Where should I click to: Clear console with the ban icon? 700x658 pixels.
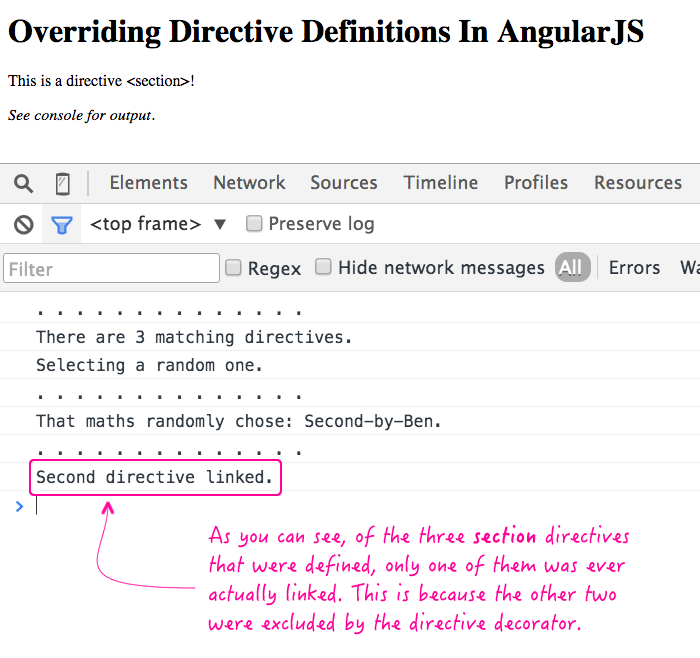(x=23, y=225)
